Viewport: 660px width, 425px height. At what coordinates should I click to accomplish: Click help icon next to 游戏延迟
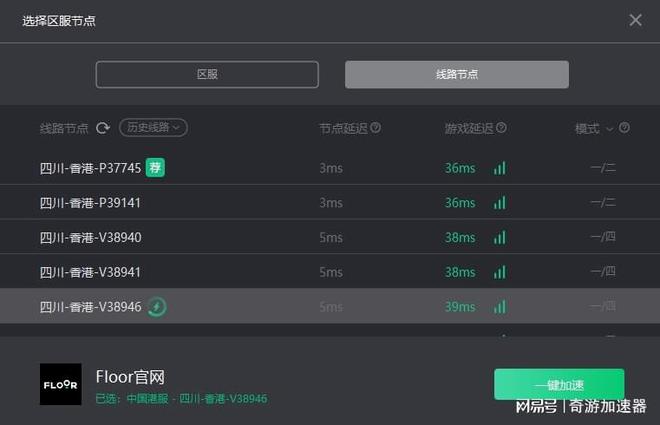pos(501,128)
